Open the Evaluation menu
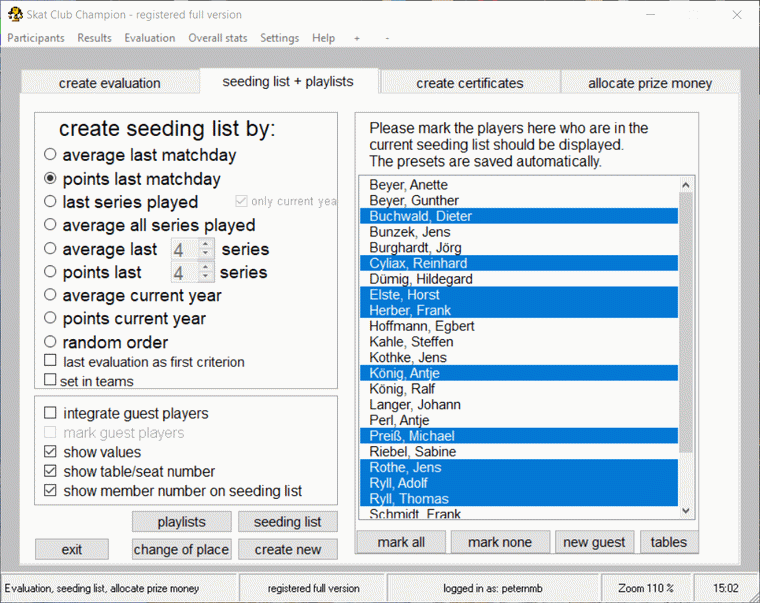This screenshot has height=603, width=760. click(150, 38)
